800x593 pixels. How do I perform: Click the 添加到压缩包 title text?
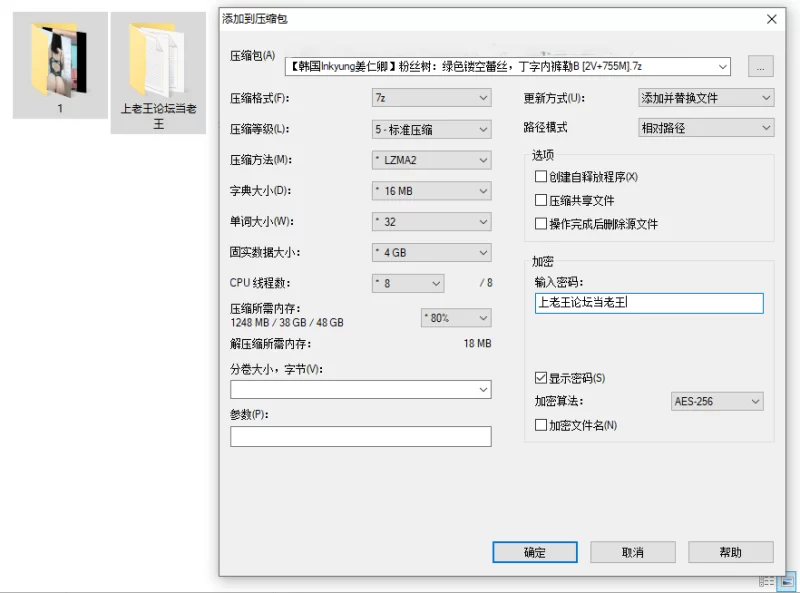click(x=255, y=19)
